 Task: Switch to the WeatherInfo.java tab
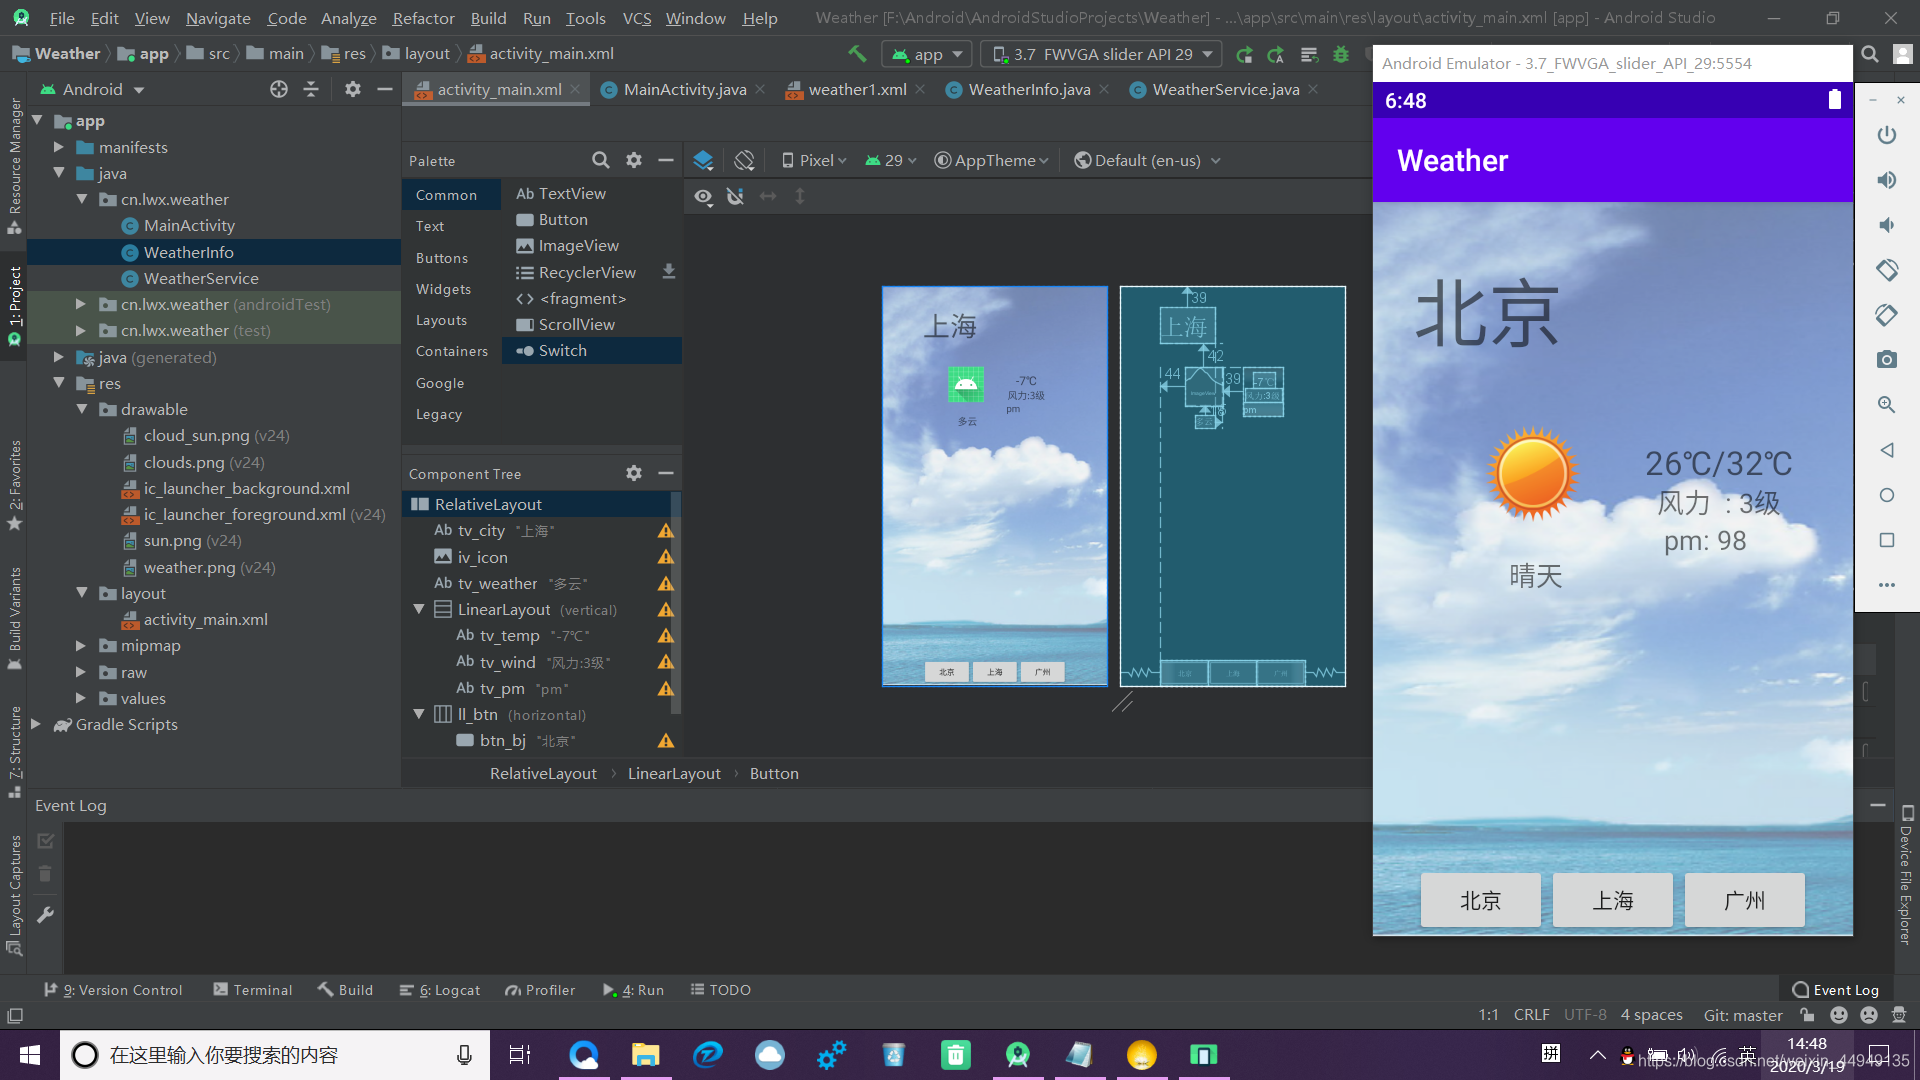tap(1029, 90)
